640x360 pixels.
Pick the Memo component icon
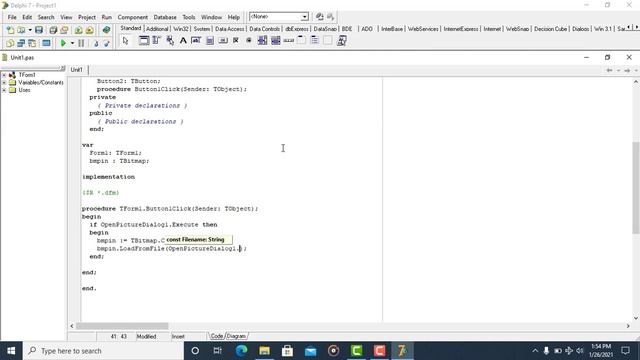[x=210, y=40]
